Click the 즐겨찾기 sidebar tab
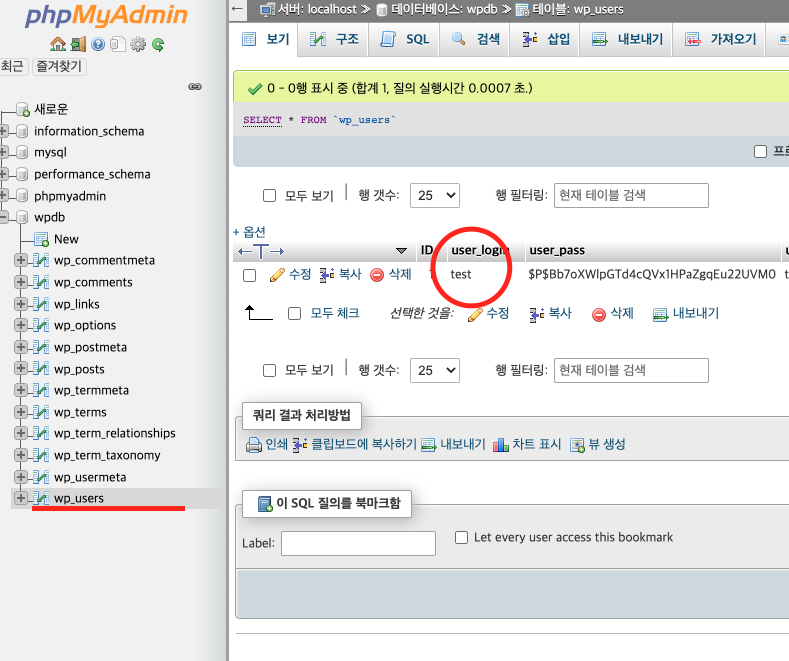Screen dimensions: 789x661 (59, 66)
